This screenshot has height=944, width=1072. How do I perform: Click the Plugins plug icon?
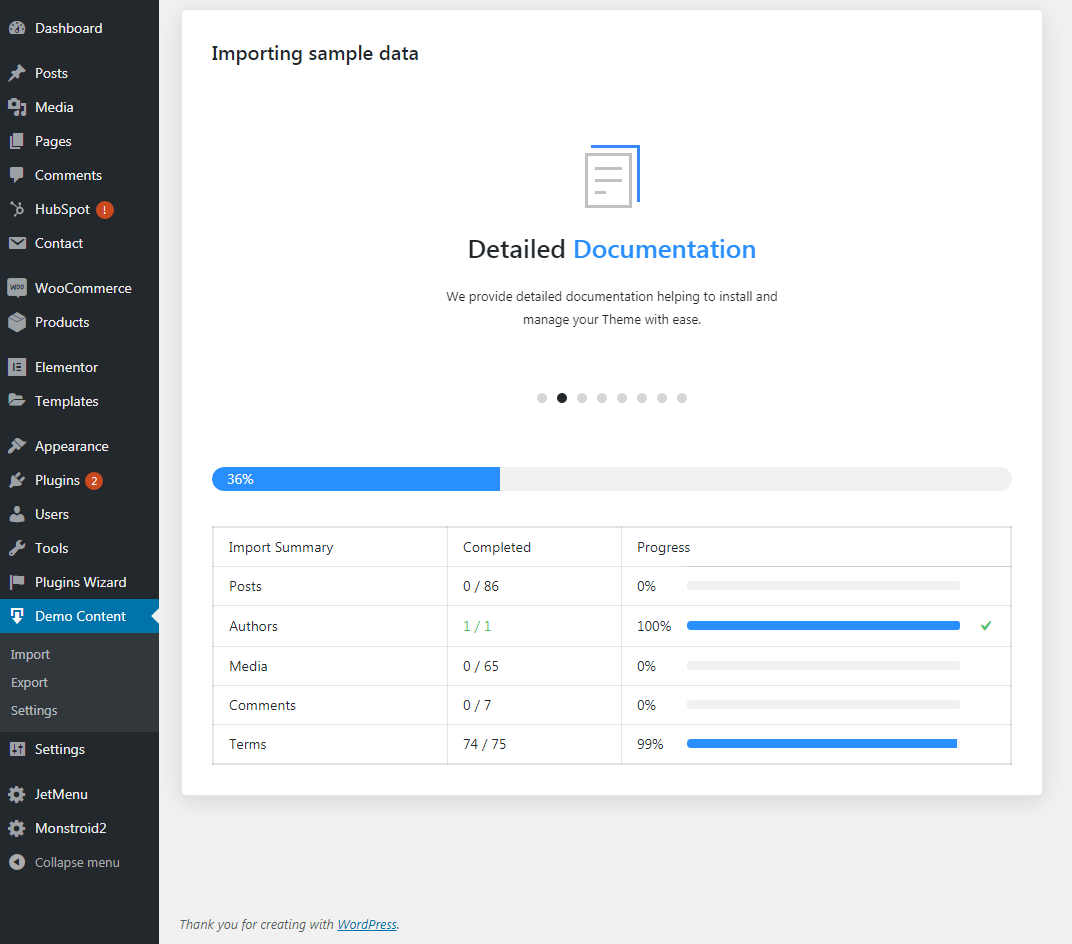pyautogui.click(x=17, y=480)
